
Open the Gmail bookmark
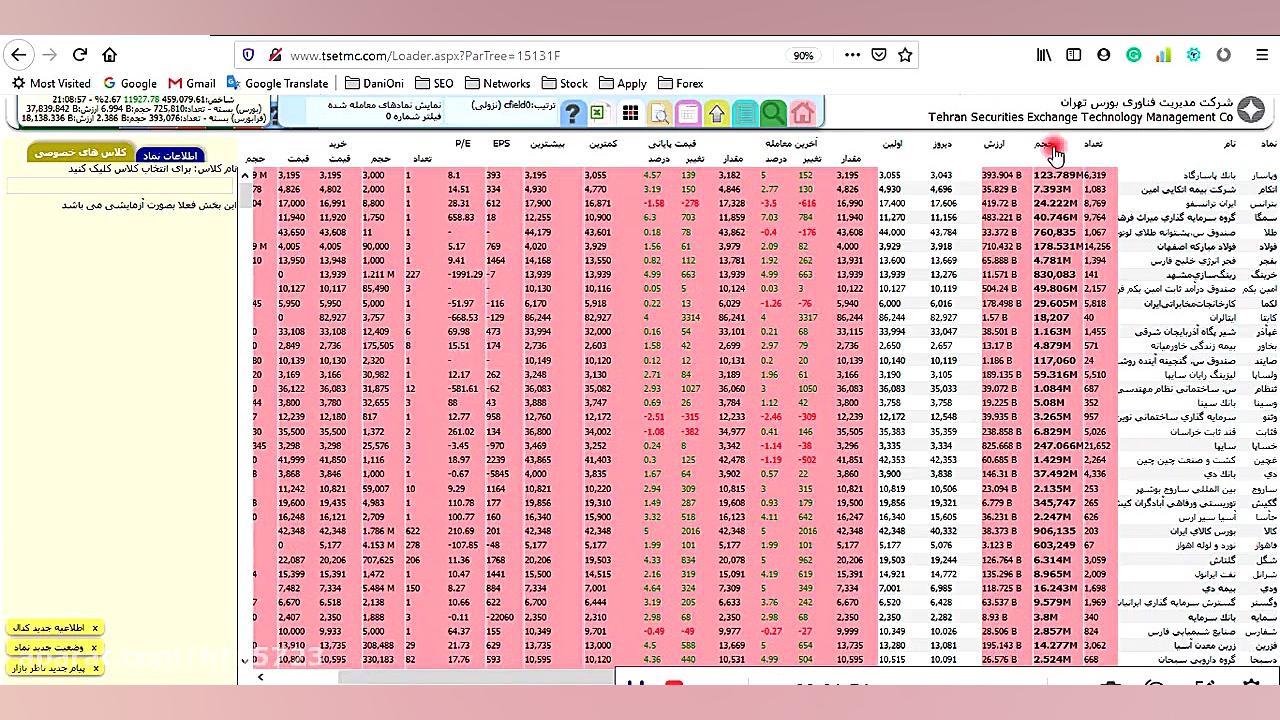[192, 84]
